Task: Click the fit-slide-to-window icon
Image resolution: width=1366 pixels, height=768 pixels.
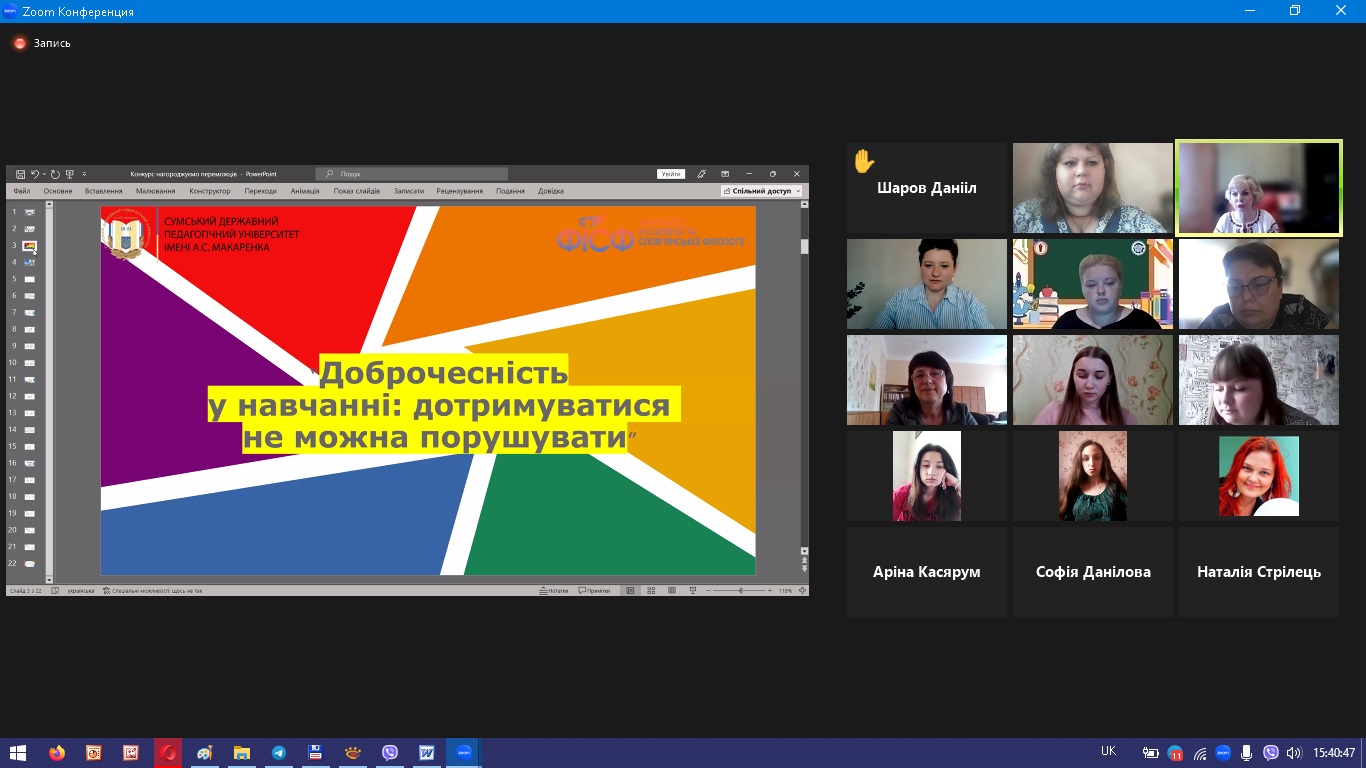Action: [x=802, y=591]
